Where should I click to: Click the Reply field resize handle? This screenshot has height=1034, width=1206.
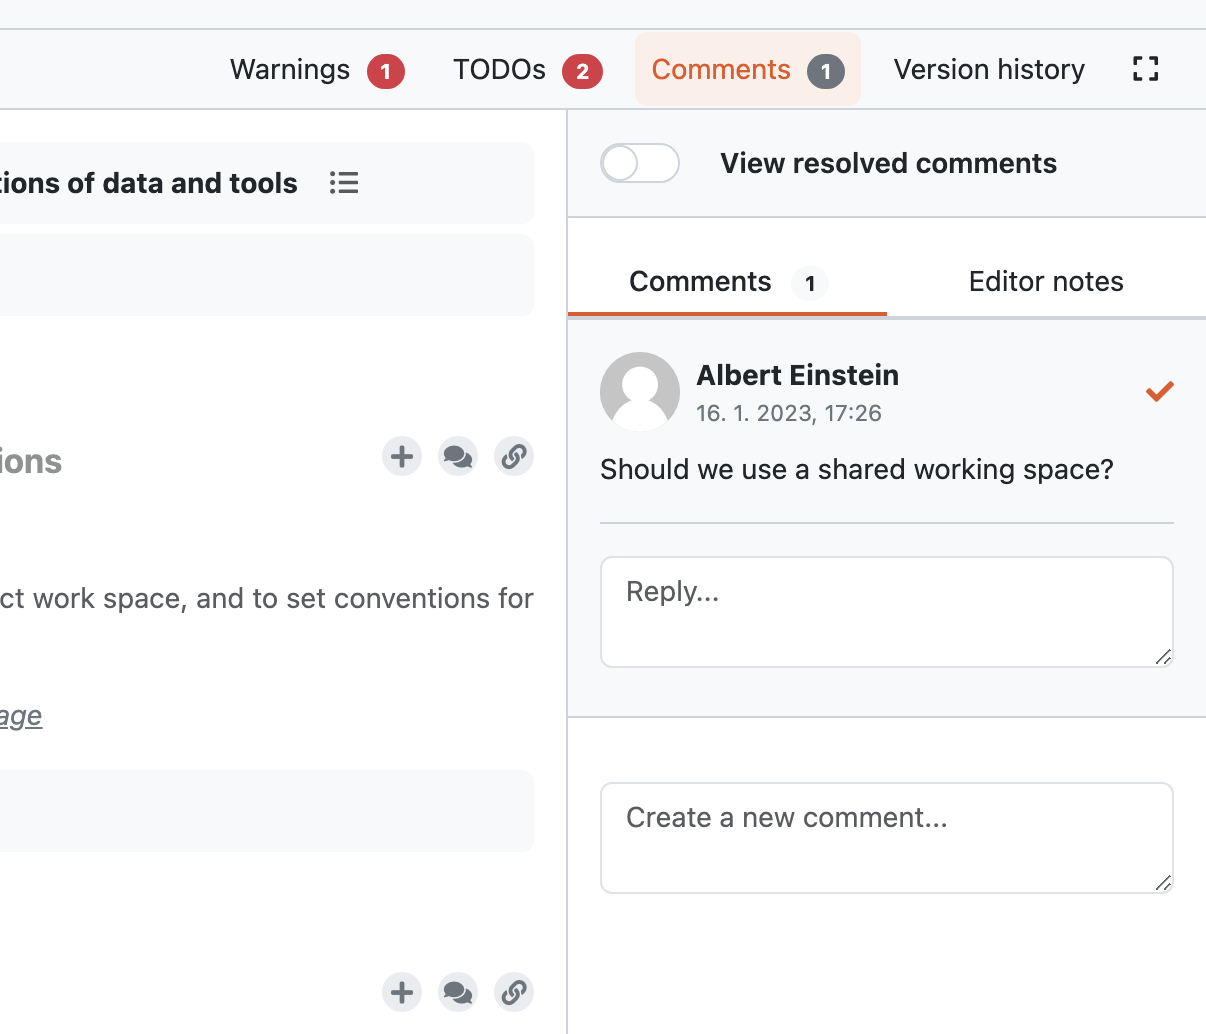click(1163, 657)
